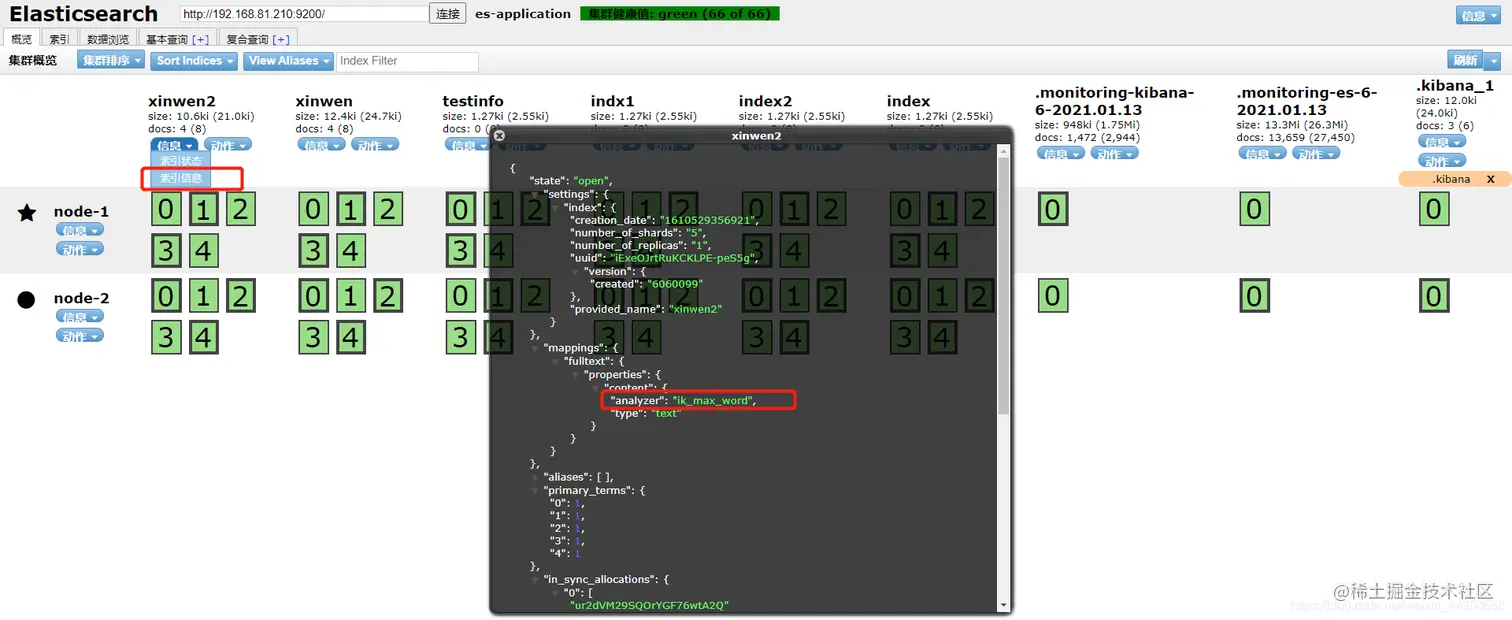Click the circle icon next to node-2

coord(27,299)
